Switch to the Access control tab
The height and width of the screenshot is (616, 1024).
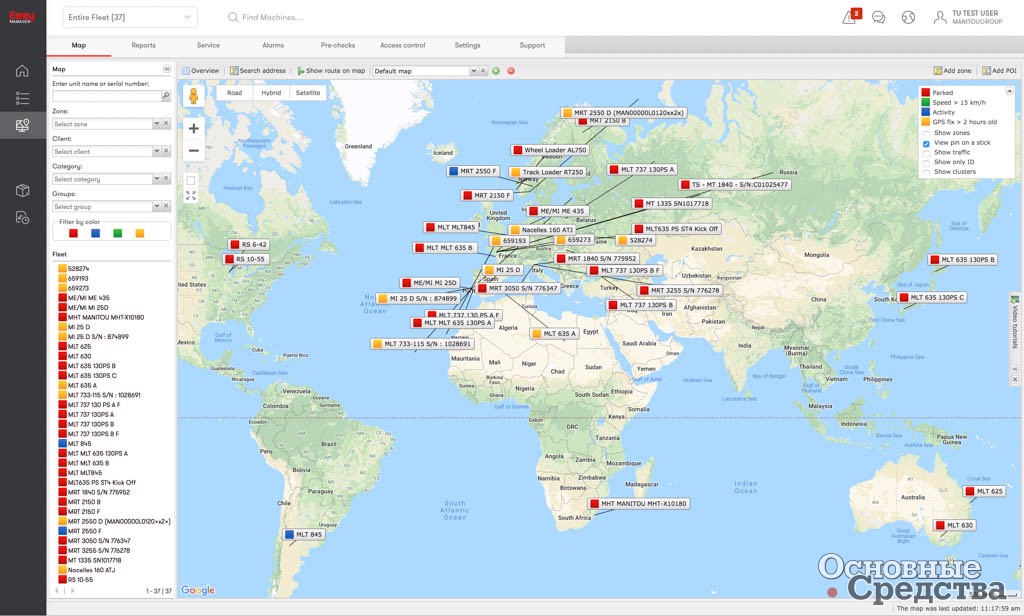[402, 46]
